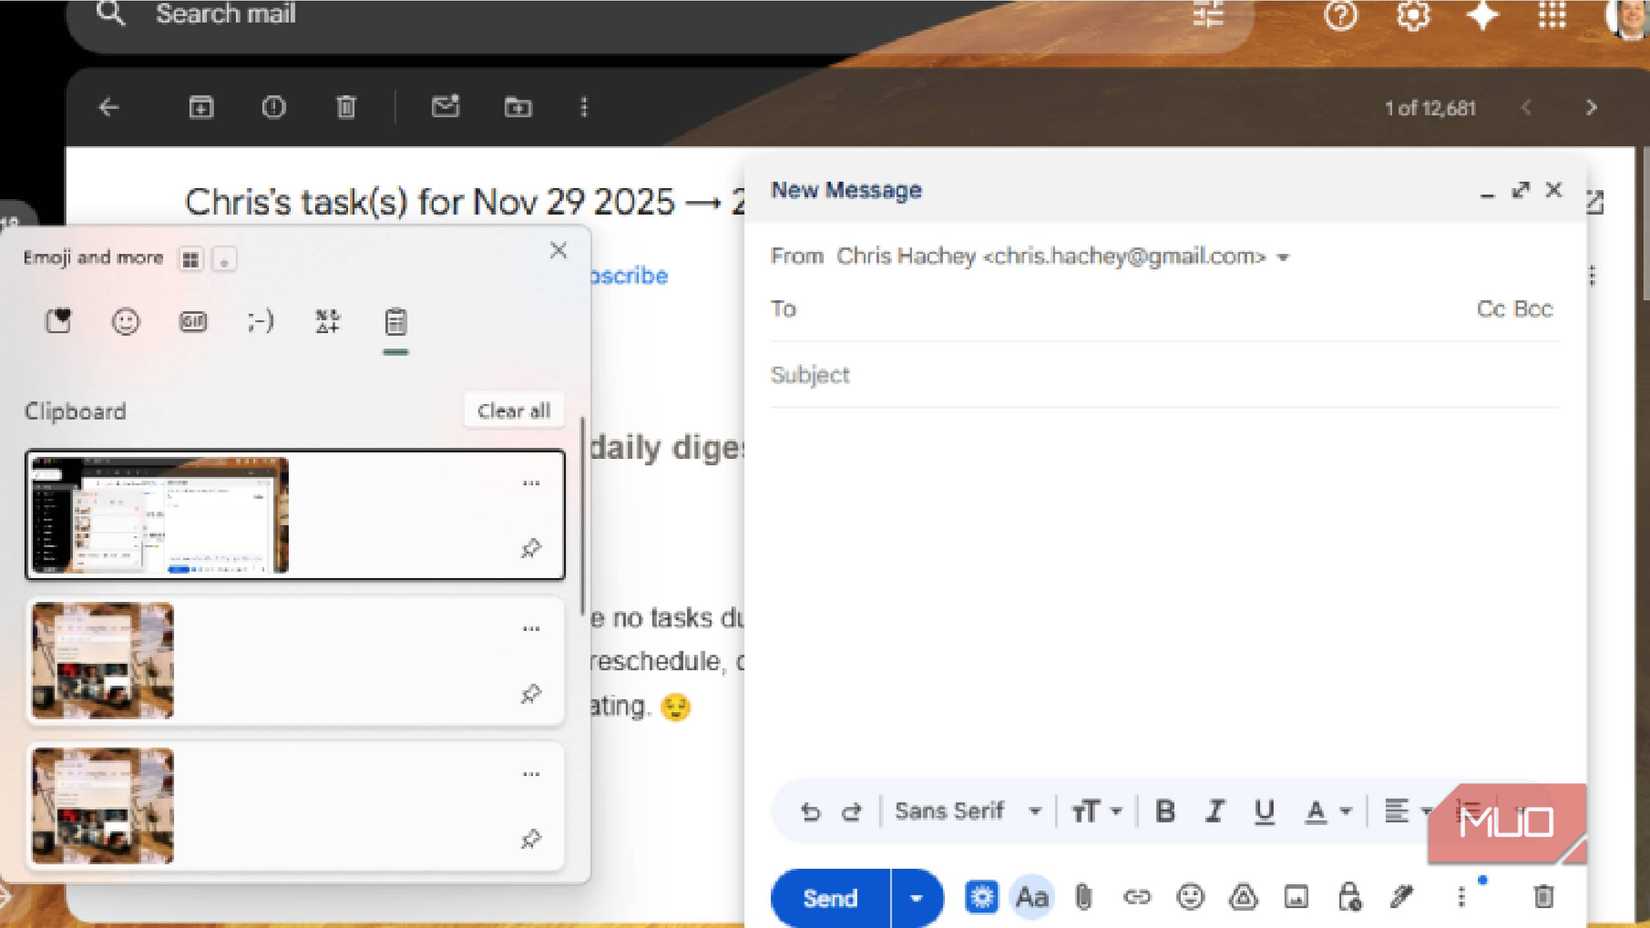
Task: Archive the open email
Action: [x=200, y=107]
